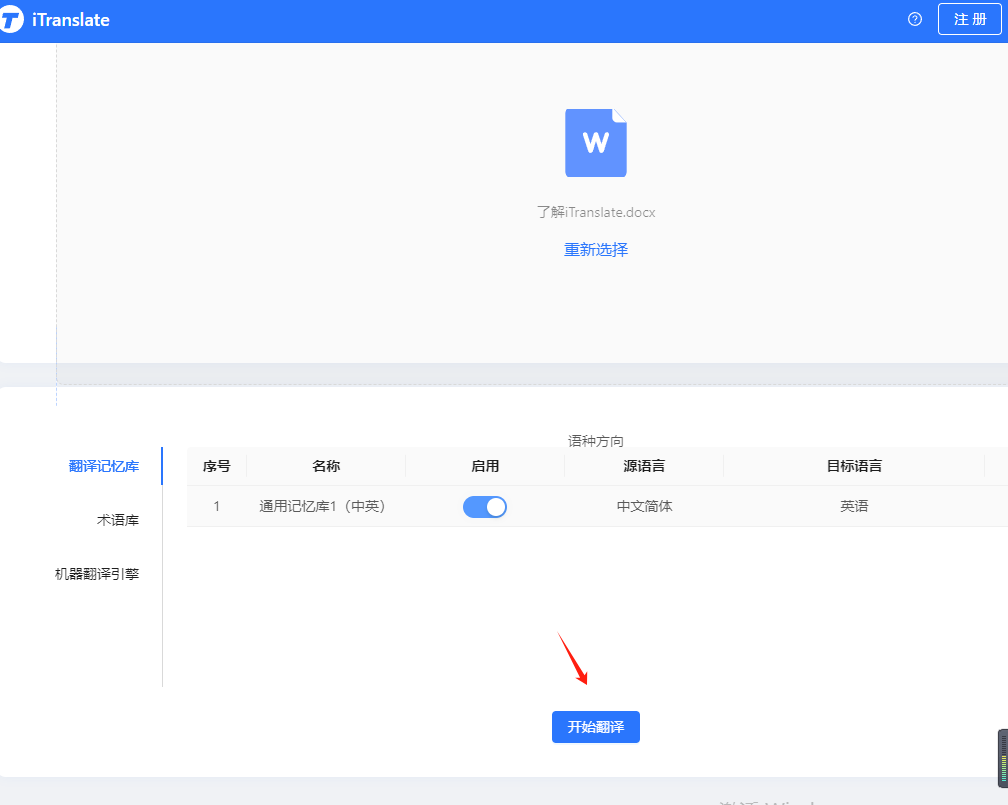The width and height of the screenshot is (1008, 805).
Task: Click the 语种方向 label
Action: [x=596, y=441]
